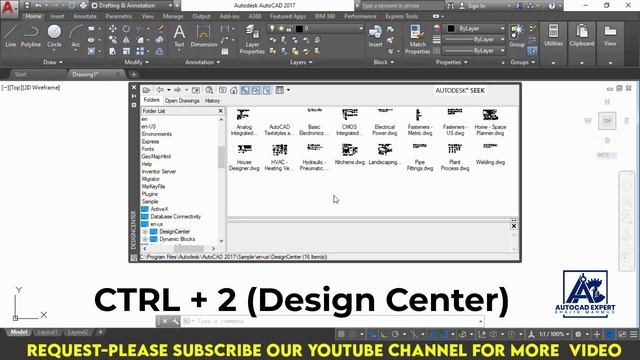640x360 pixels.
Task: Pick the Dimension tool
Action: pyautogui.click(x=203, y=36)
